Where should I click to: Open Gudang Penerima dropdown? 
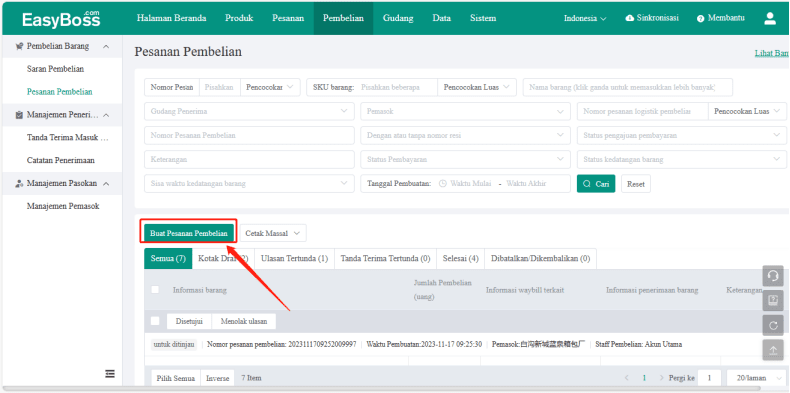[249, 111]
